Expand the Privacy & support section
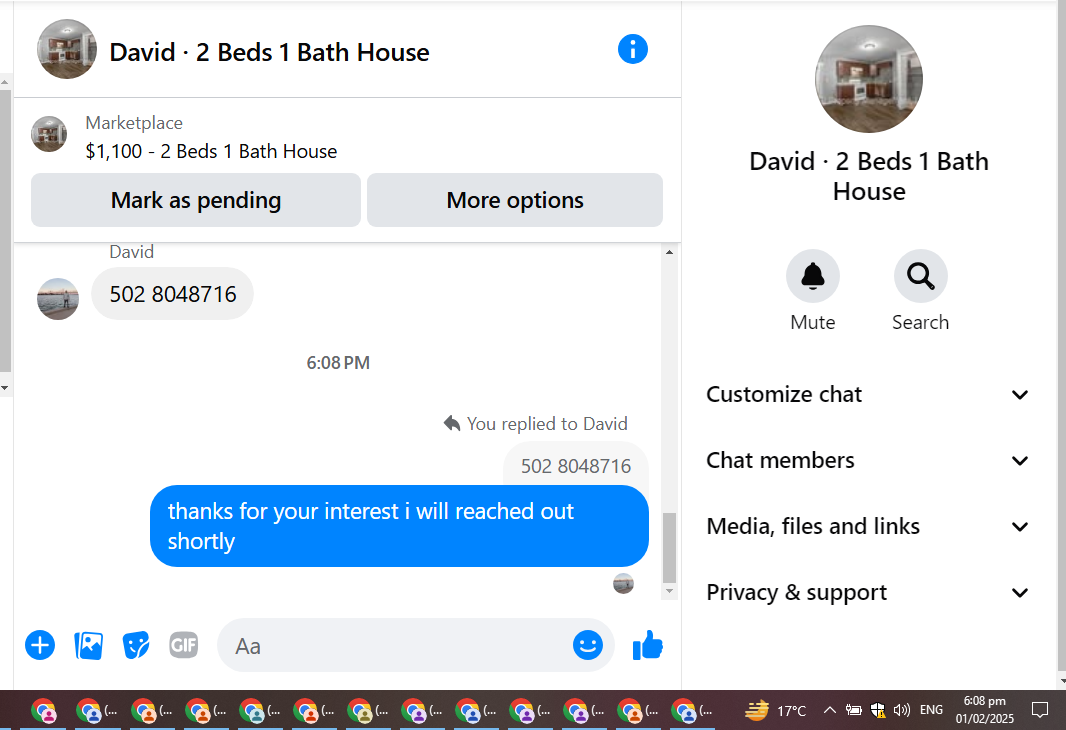The width and height of the screenshot is (1066, 730). point(867,592)
